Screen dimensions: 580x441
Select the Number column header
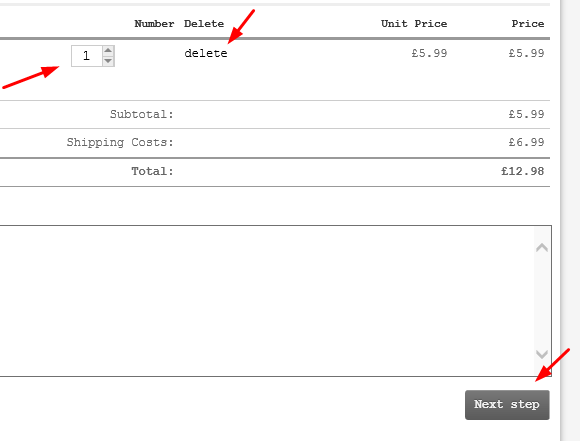(154, 24)
